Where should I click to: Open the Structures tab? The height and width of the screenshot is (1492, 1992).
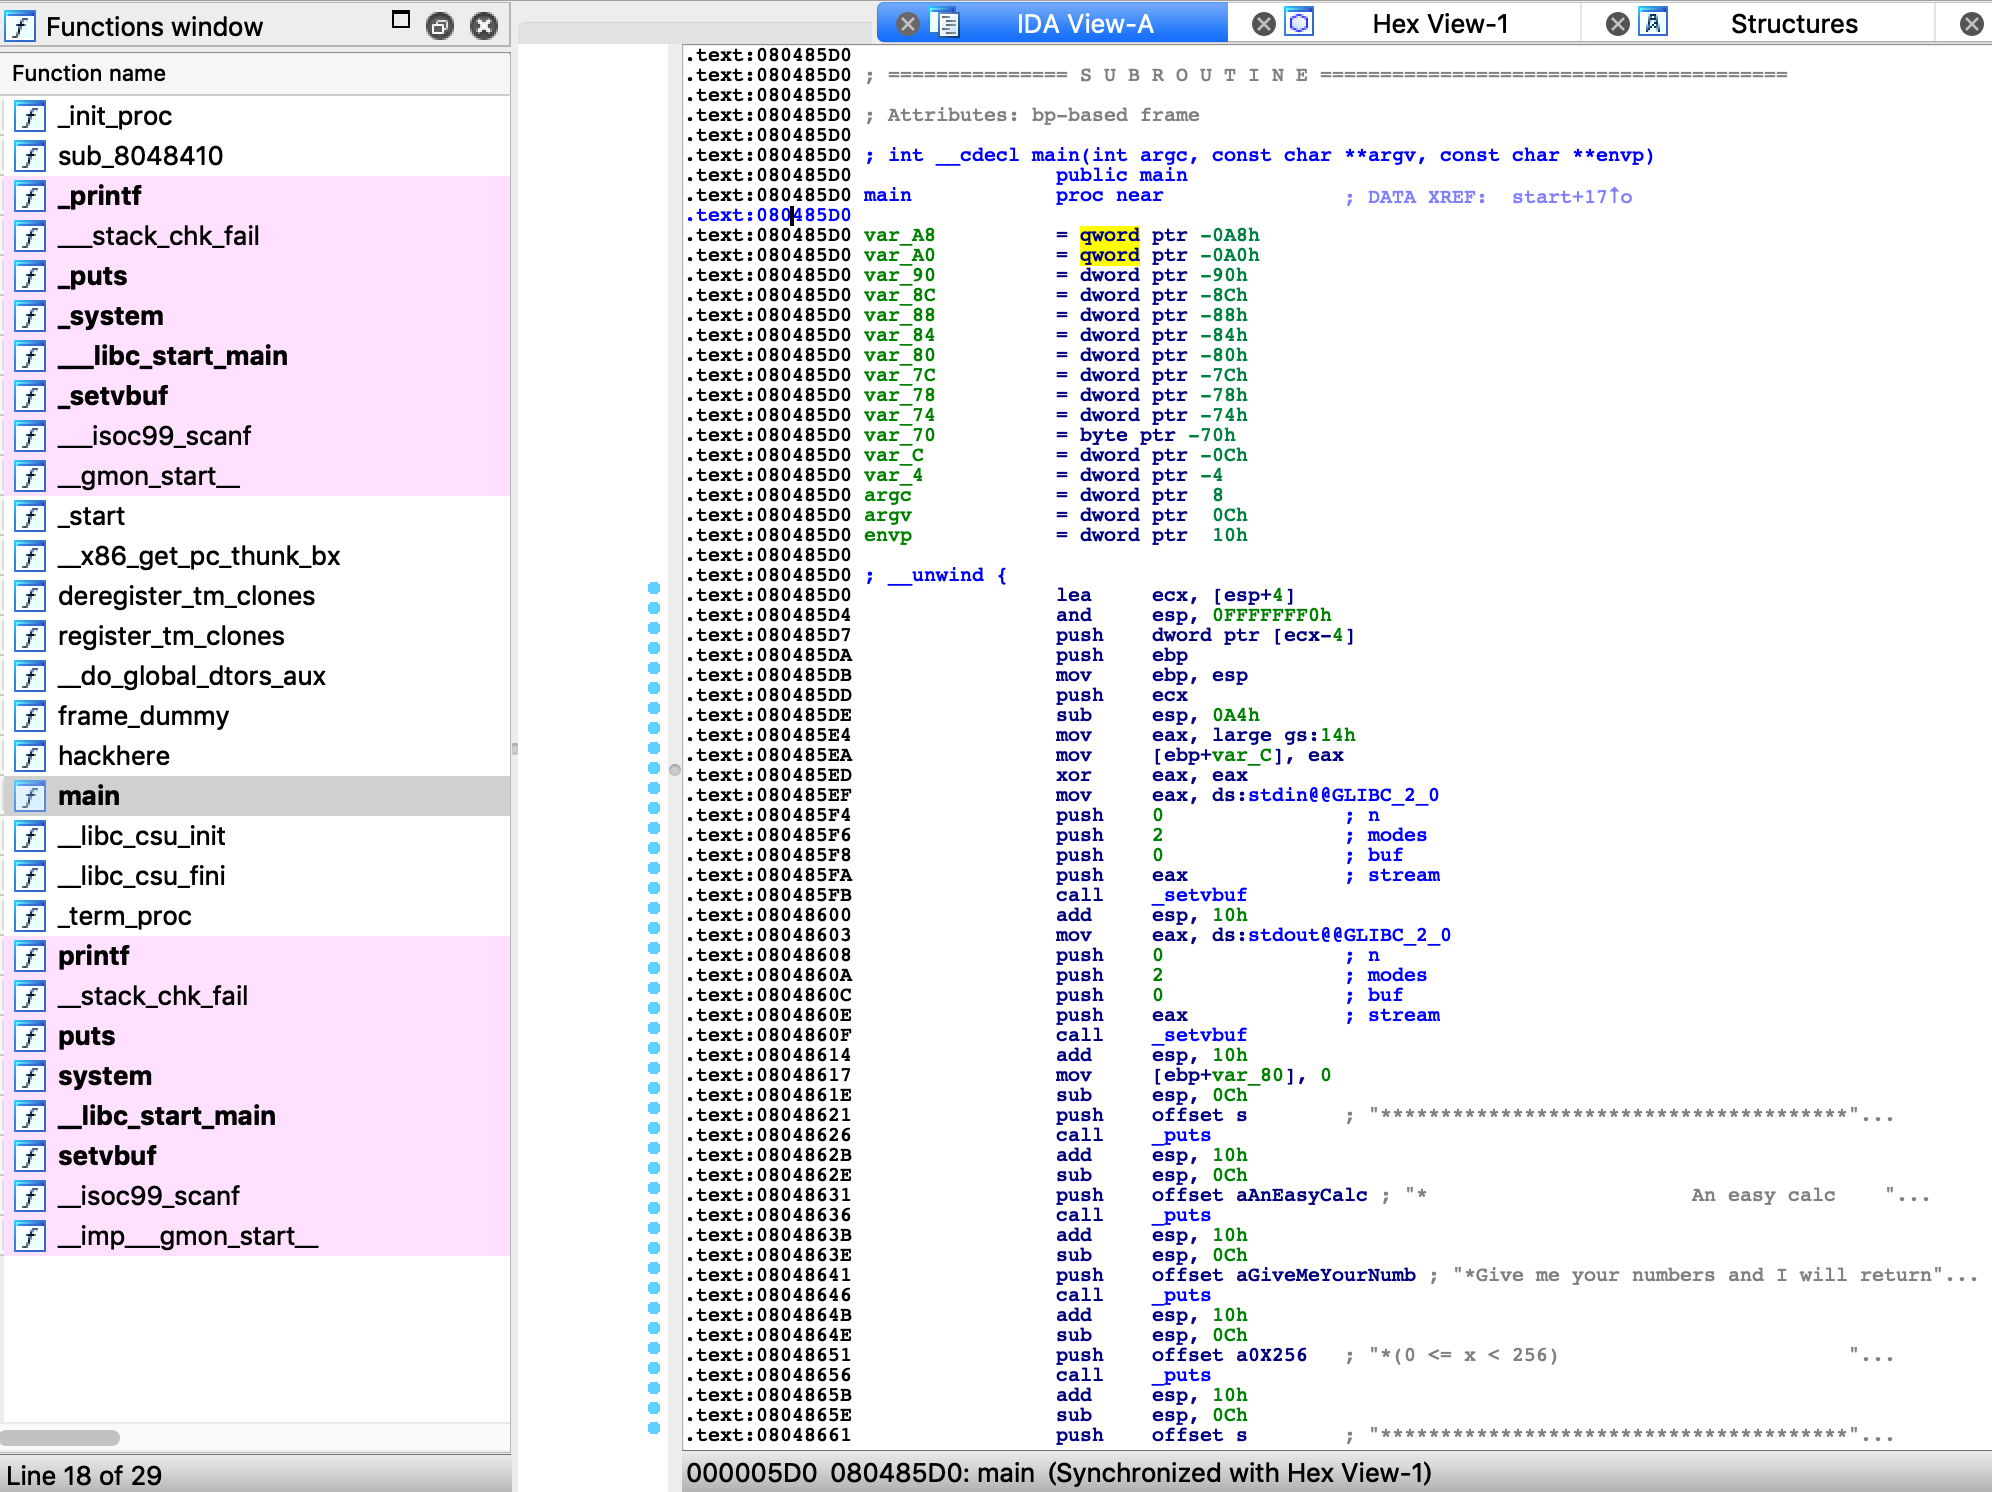(1793, 24)
